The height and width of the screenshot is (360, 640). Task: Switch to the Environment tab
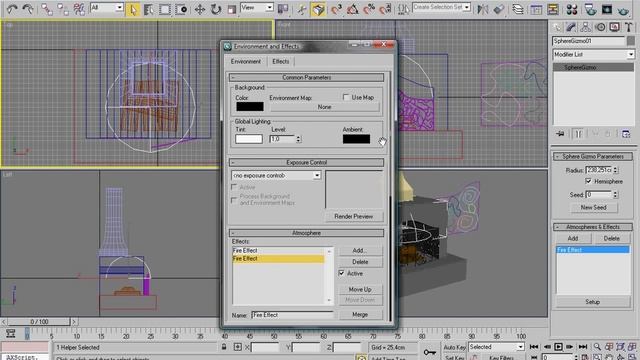click(245, 61)
